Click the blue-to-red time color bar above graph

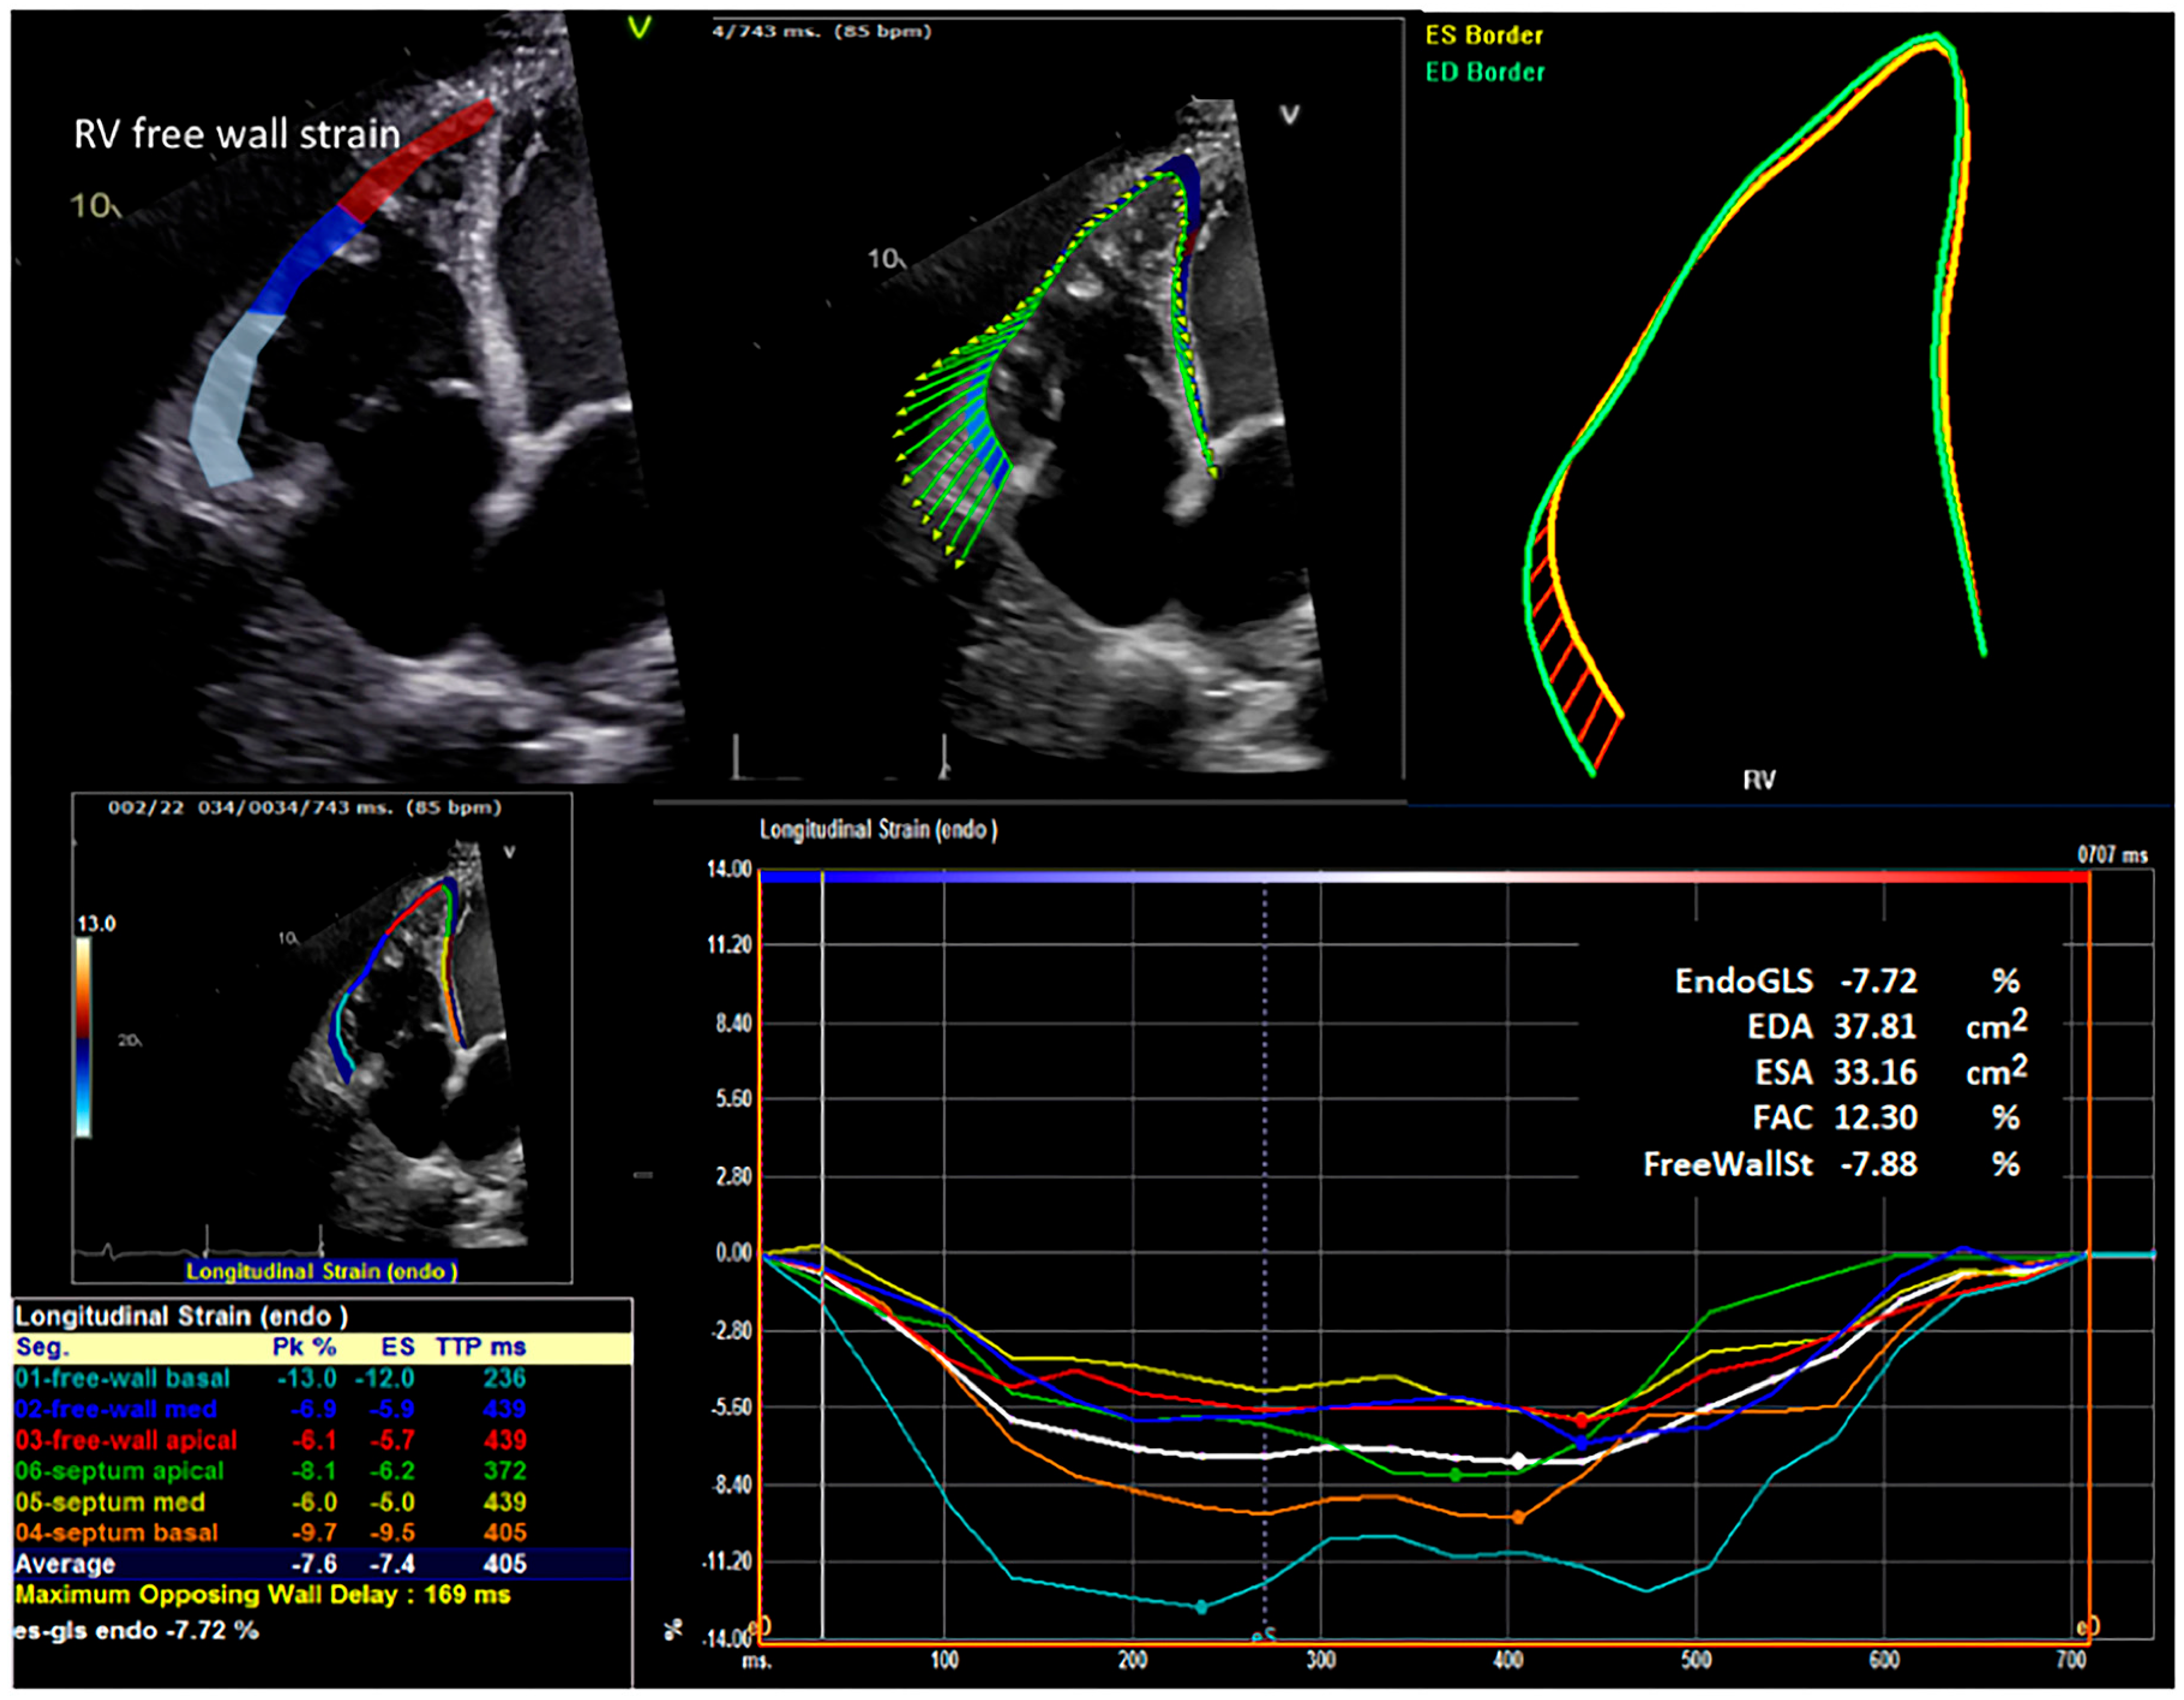click(1424, 877)
